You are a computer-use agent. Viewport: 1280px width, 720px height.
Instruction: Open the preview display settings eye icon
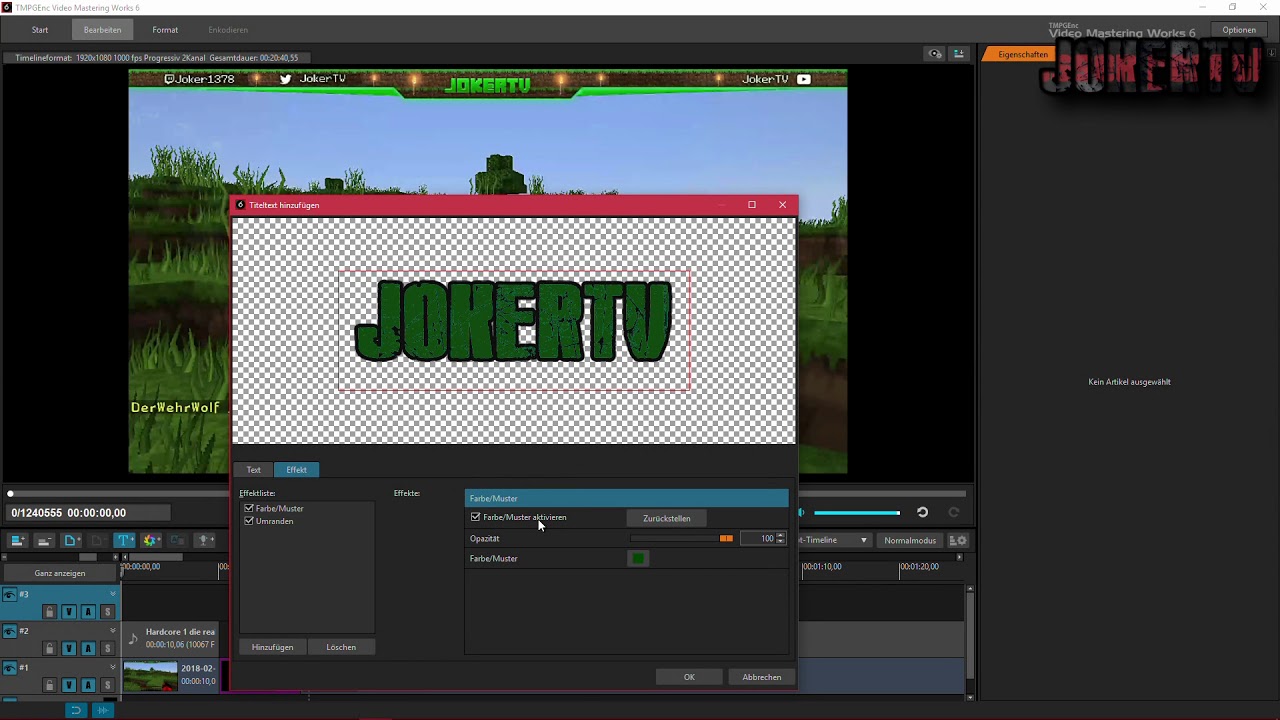(935, 54)
